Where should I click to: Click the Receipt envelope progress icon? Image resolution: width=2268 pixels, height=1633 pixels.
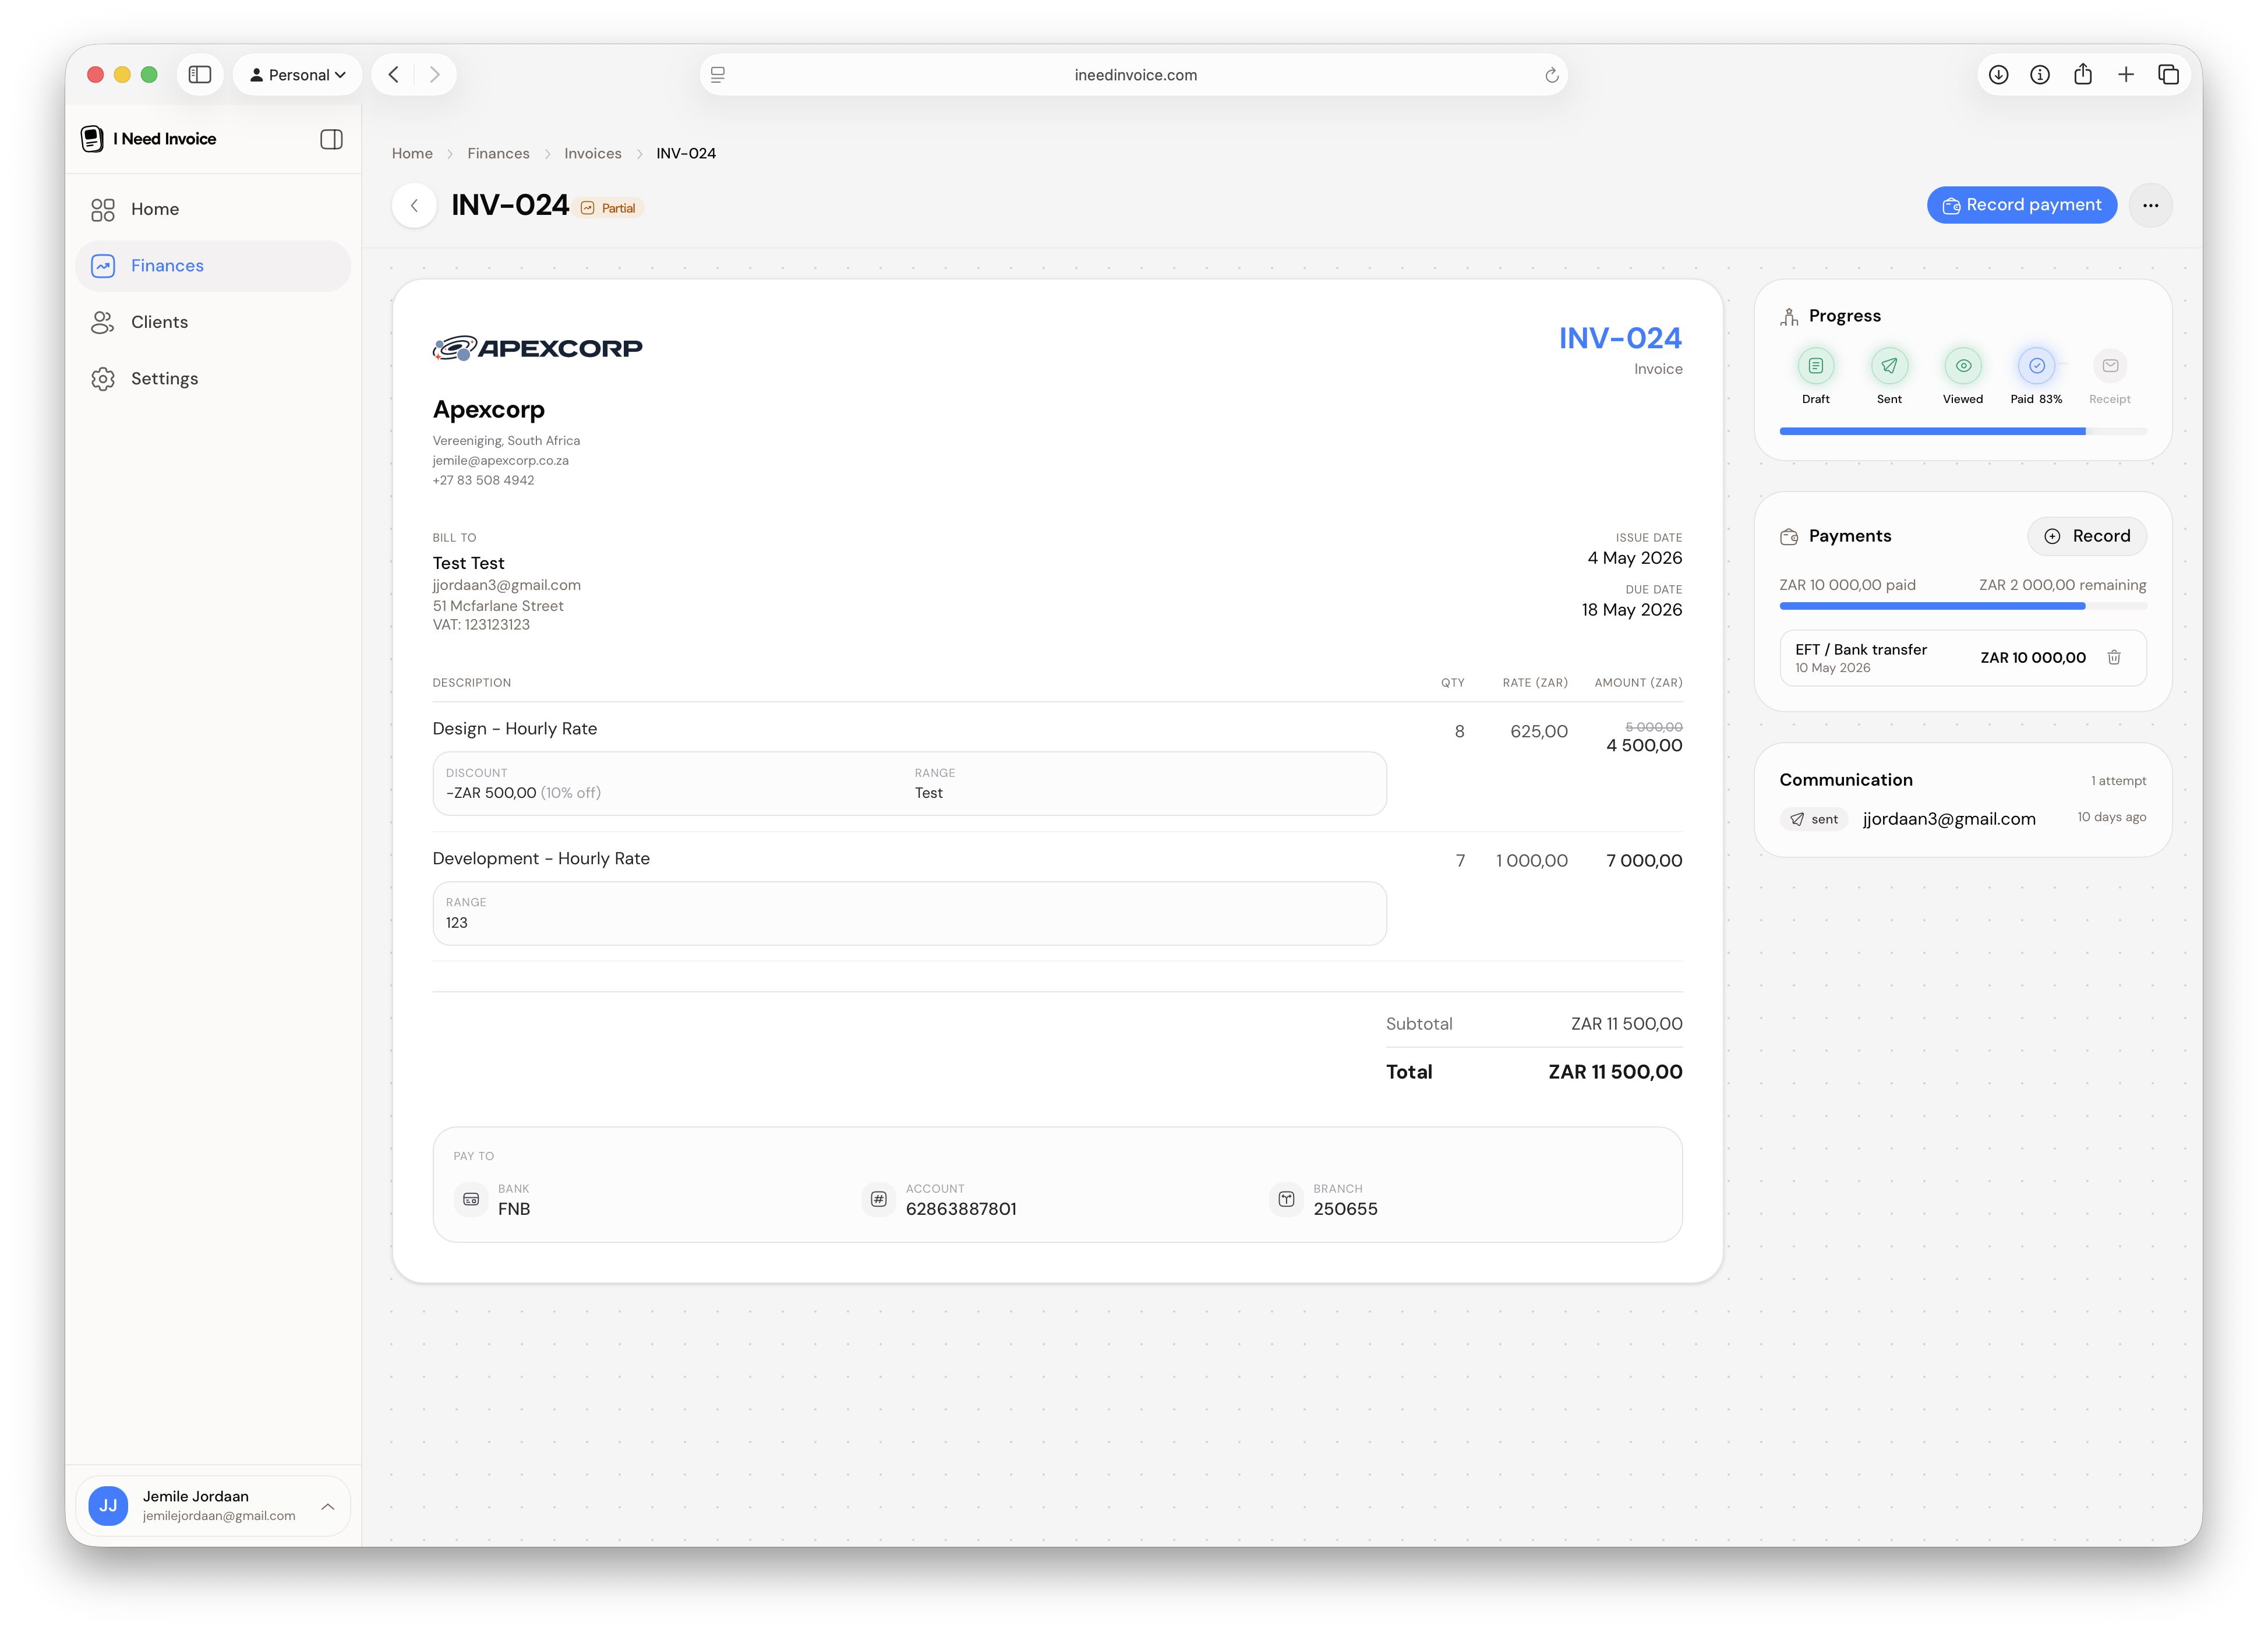(2110, 366)
